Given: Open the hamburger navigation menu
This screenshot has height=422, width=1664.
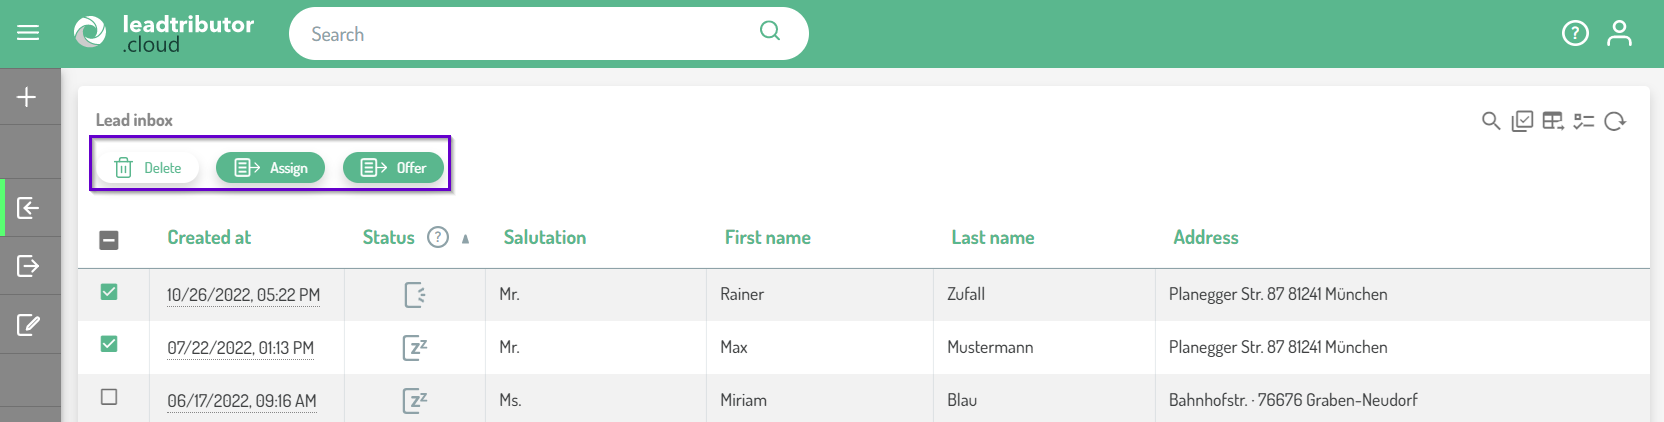Looking at the screenshot, I should click(28, 33).
